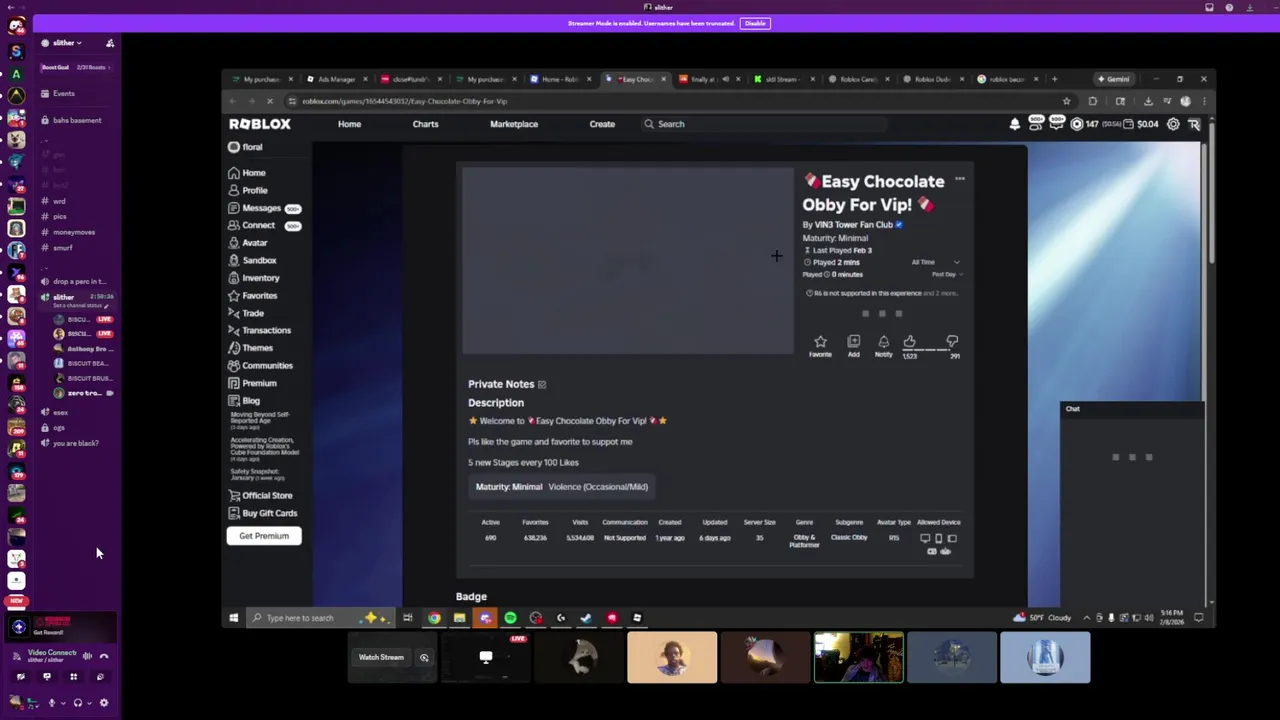Click the Steam icon in shared taskbar

[586, 618]
